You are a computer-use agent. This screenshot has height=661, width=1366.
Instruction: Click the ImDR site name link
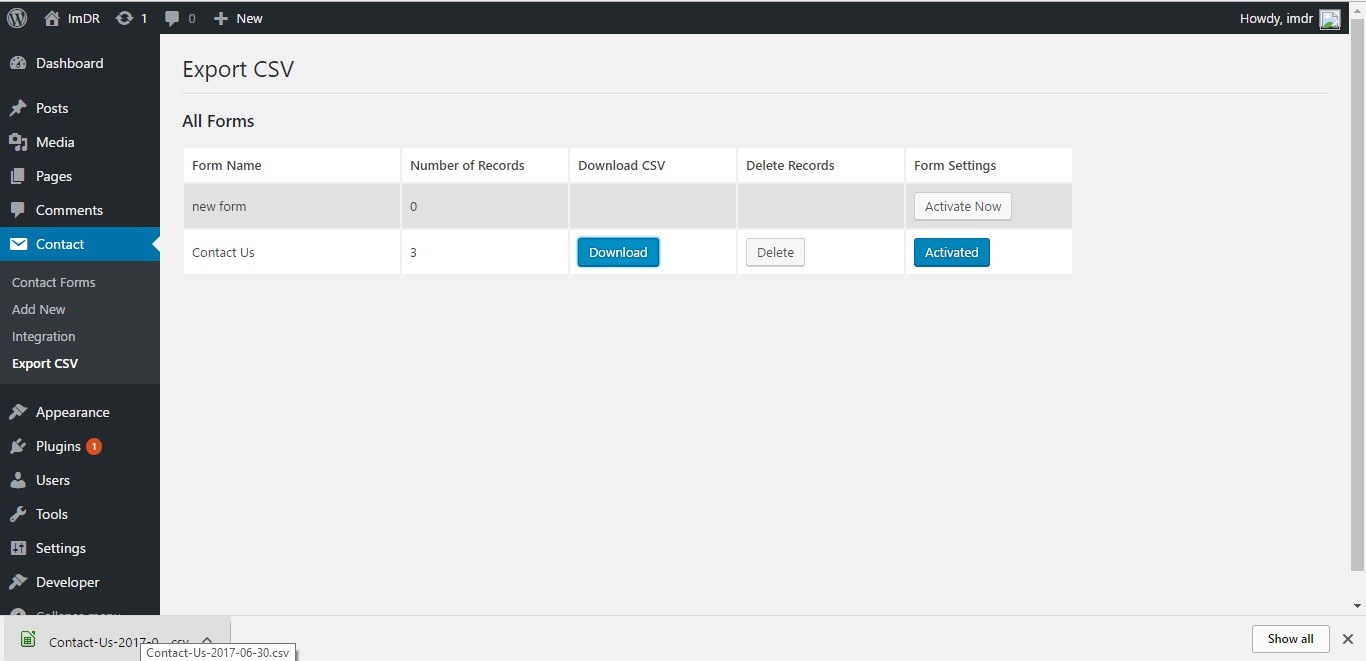84,18
